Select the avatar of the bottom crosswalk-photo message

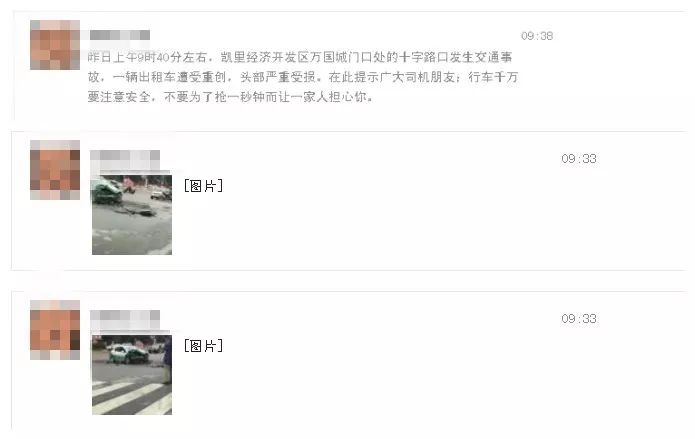[55, 330]
